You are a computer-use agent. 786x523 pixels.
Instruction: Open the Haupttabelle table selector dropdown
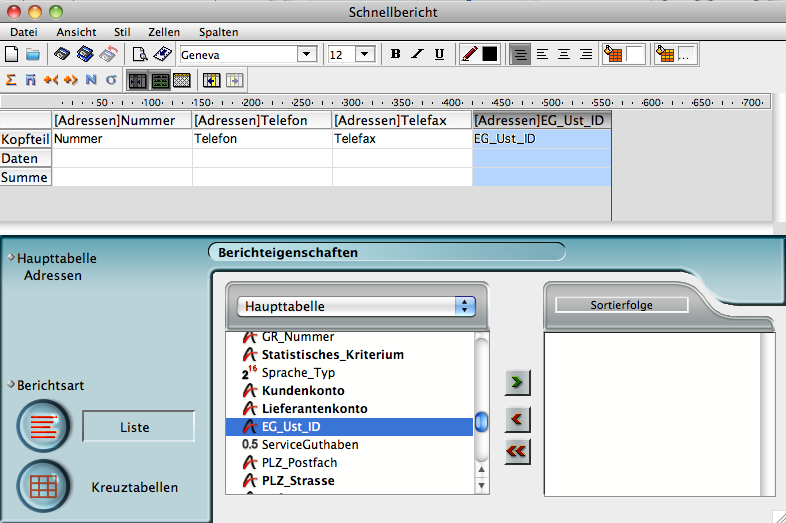356,306
